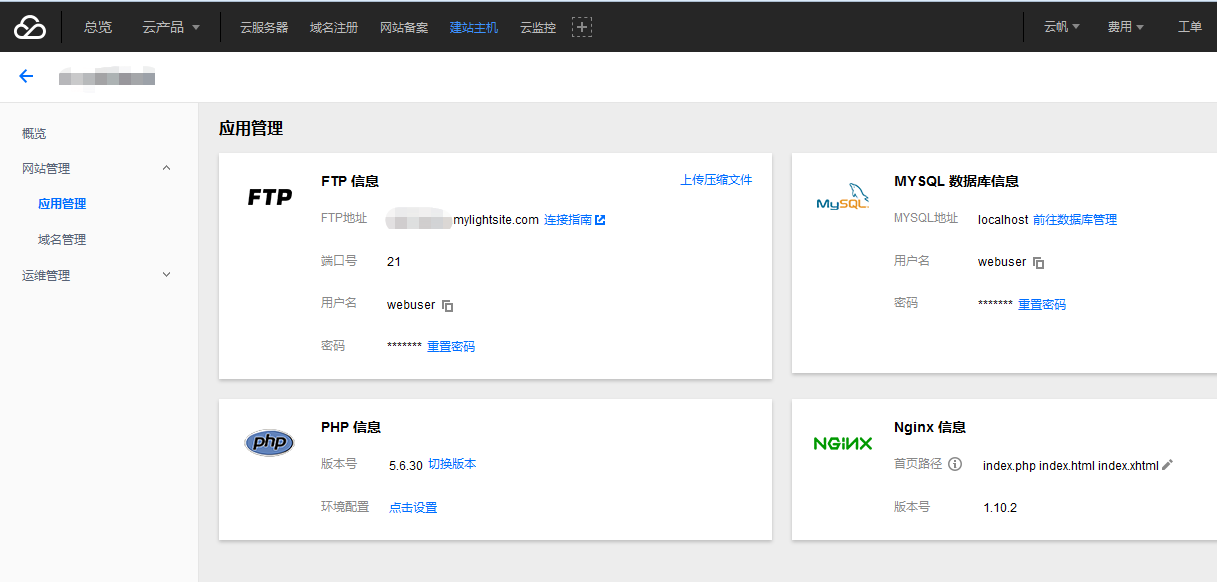Collapse the 网站管理 sidebar section
Image resolution: width=1217 pixels, height=582 pixels.
coord(167,168)
